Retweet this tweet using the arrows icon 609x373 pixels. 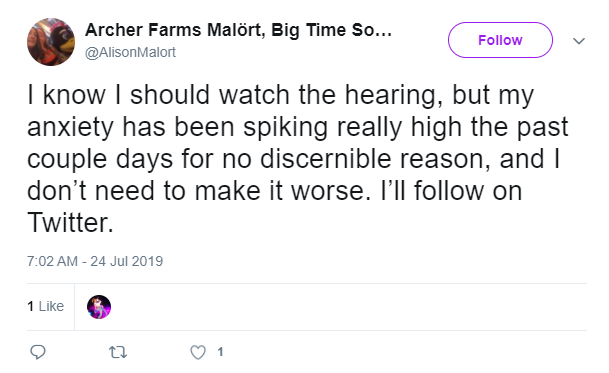pyautogui.click(x=117, y=352)
